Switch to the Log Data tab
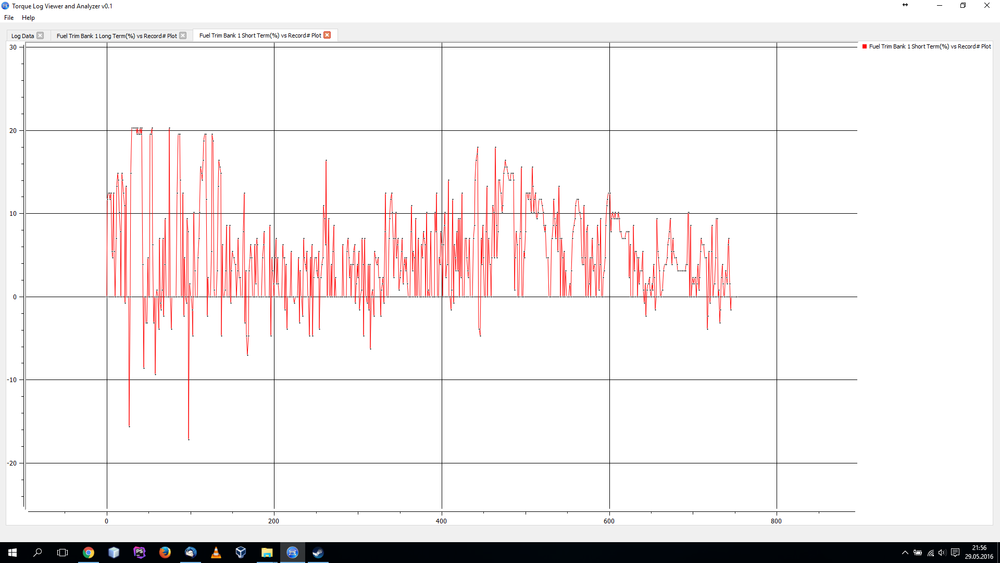The height and width of the screenshot is (563, 1000). pyautogui.click(x=22, y=36)
